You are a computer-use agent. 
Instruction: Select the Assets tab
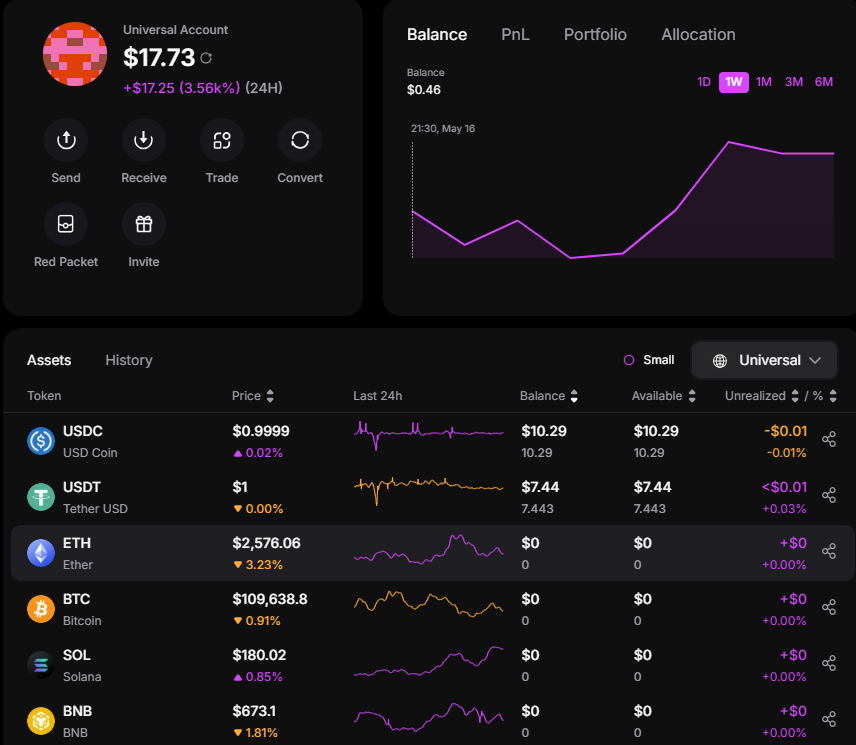49,360
